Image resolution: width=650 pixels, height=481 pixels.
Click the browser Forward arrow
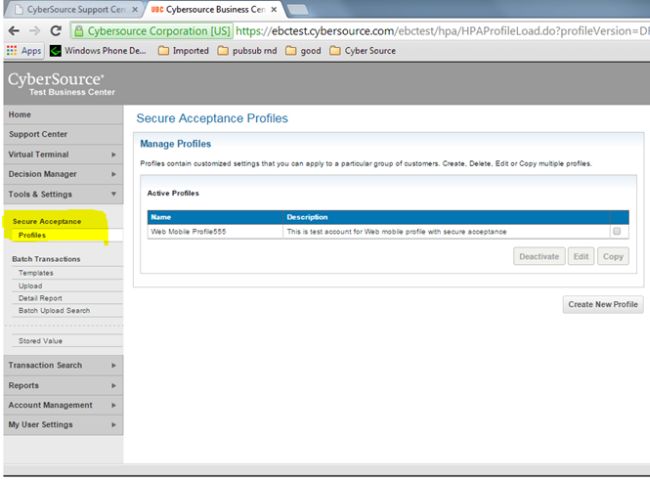point(34,31)
